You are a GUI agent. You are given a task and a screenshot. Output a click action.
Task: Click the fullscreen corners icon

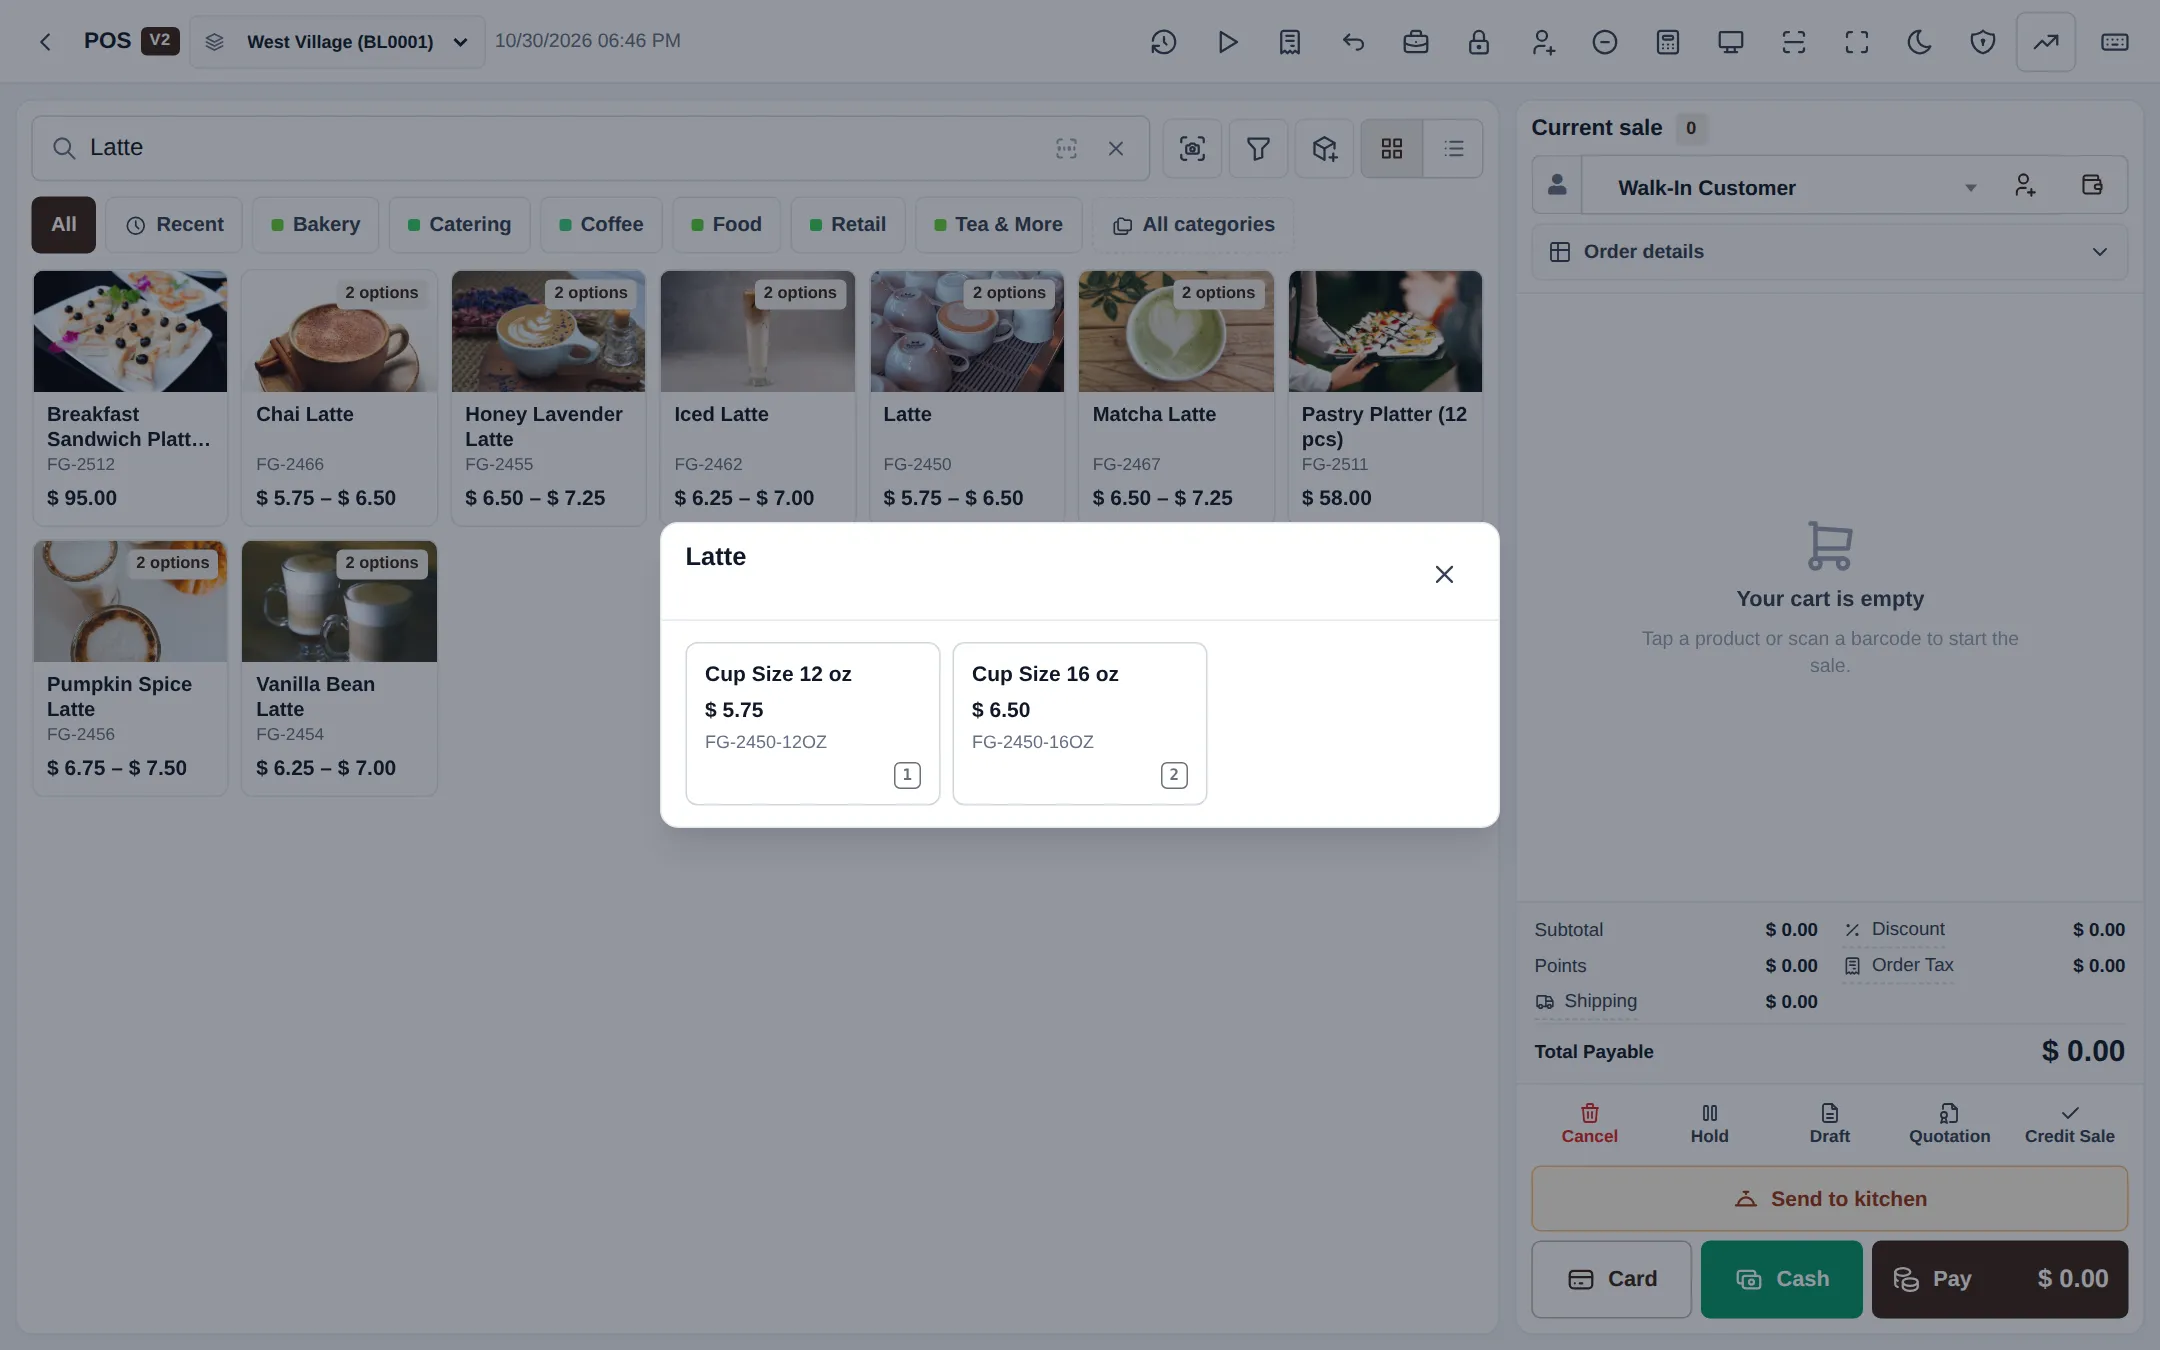(x=1857, y=42)
